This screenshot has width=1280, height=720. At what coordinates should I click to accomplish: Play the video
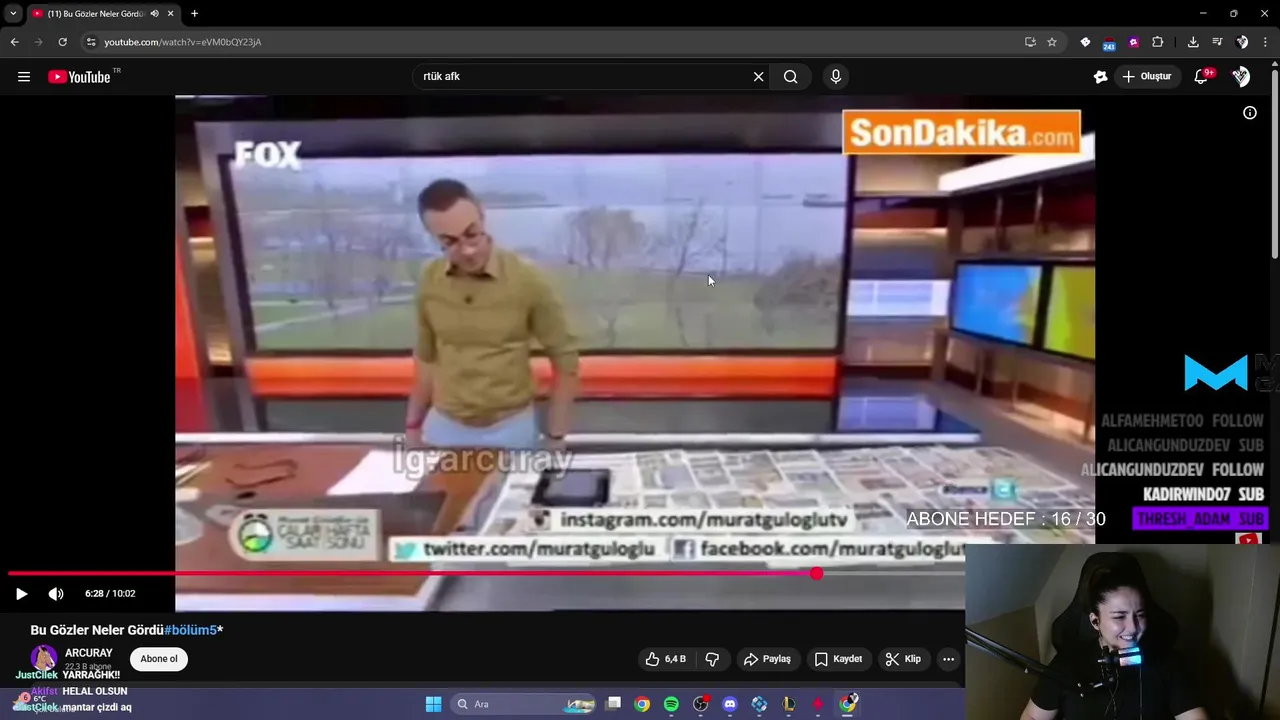coord(21,594)
